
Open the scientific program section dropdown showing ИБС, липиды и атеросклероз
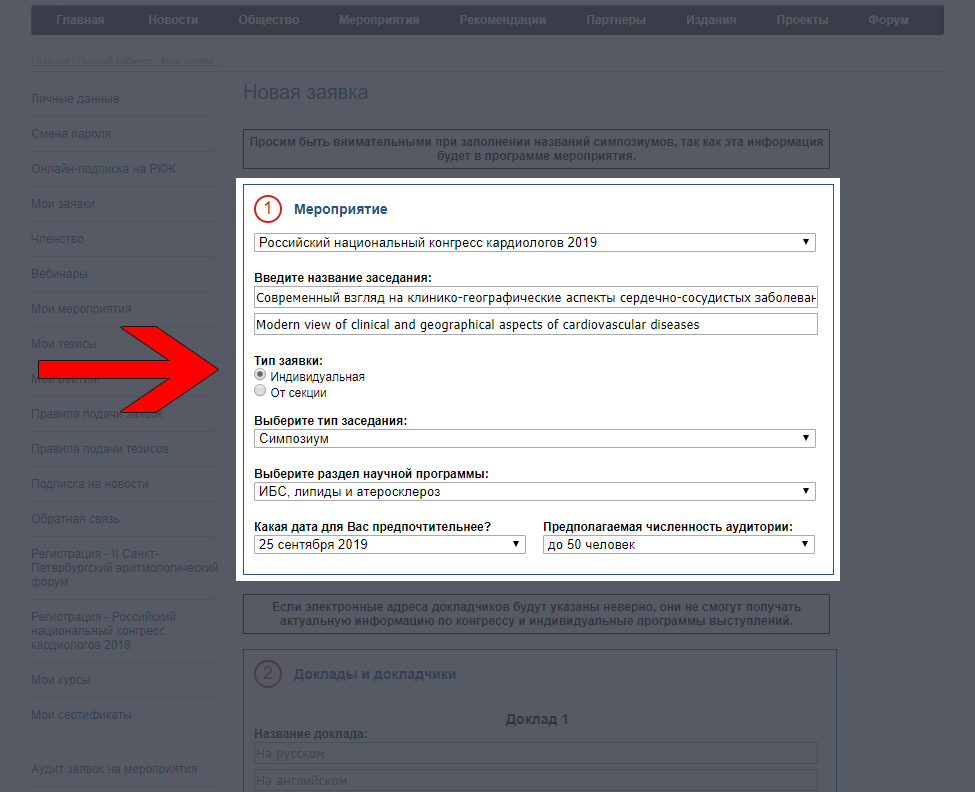tap(535, 492)
